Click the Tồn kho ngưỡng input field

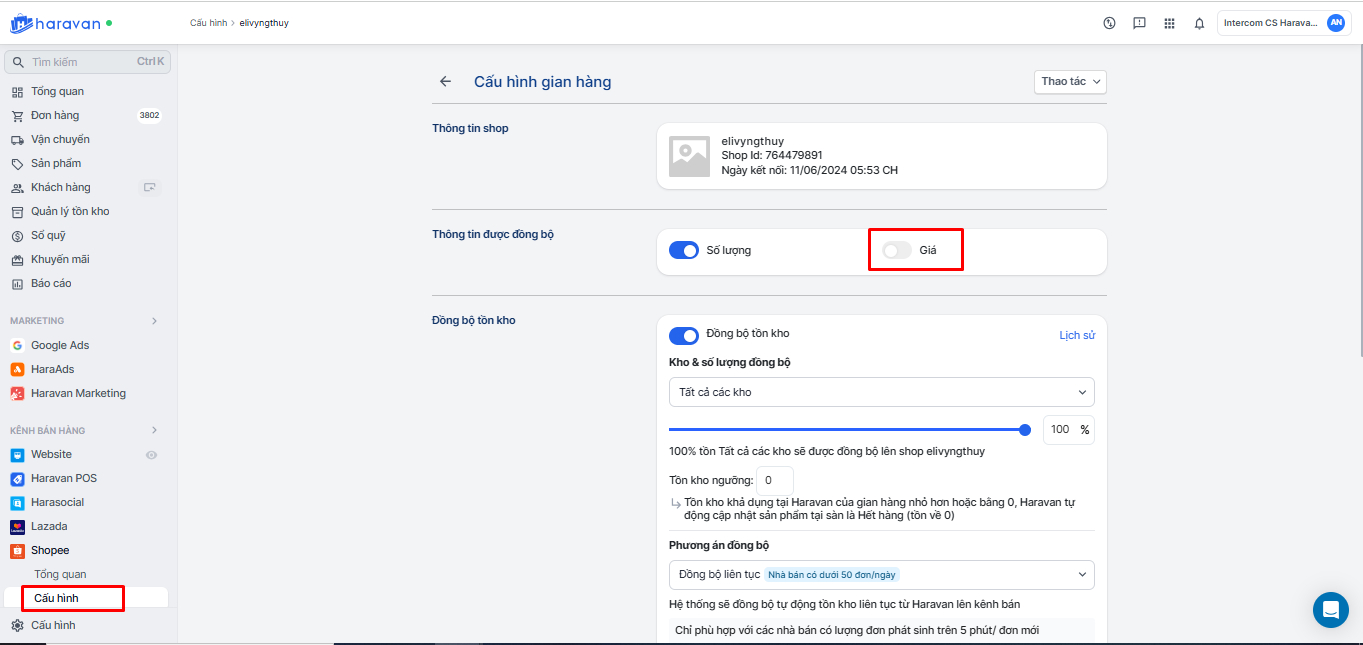coord(774,480)
